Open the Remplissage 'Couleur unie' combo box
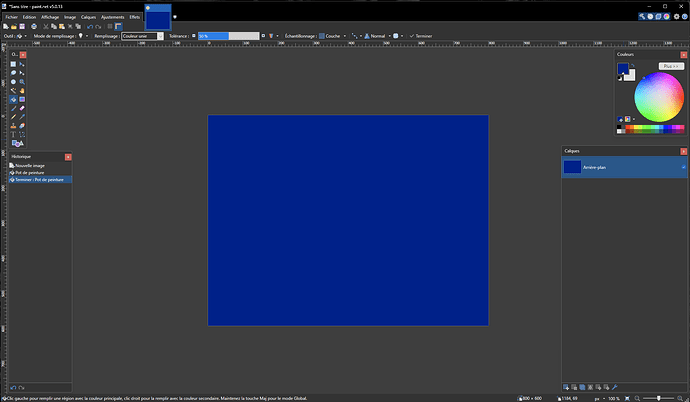The height and width of the screenshot is (402, 690). pyautogui.click(x=143, y=36)
